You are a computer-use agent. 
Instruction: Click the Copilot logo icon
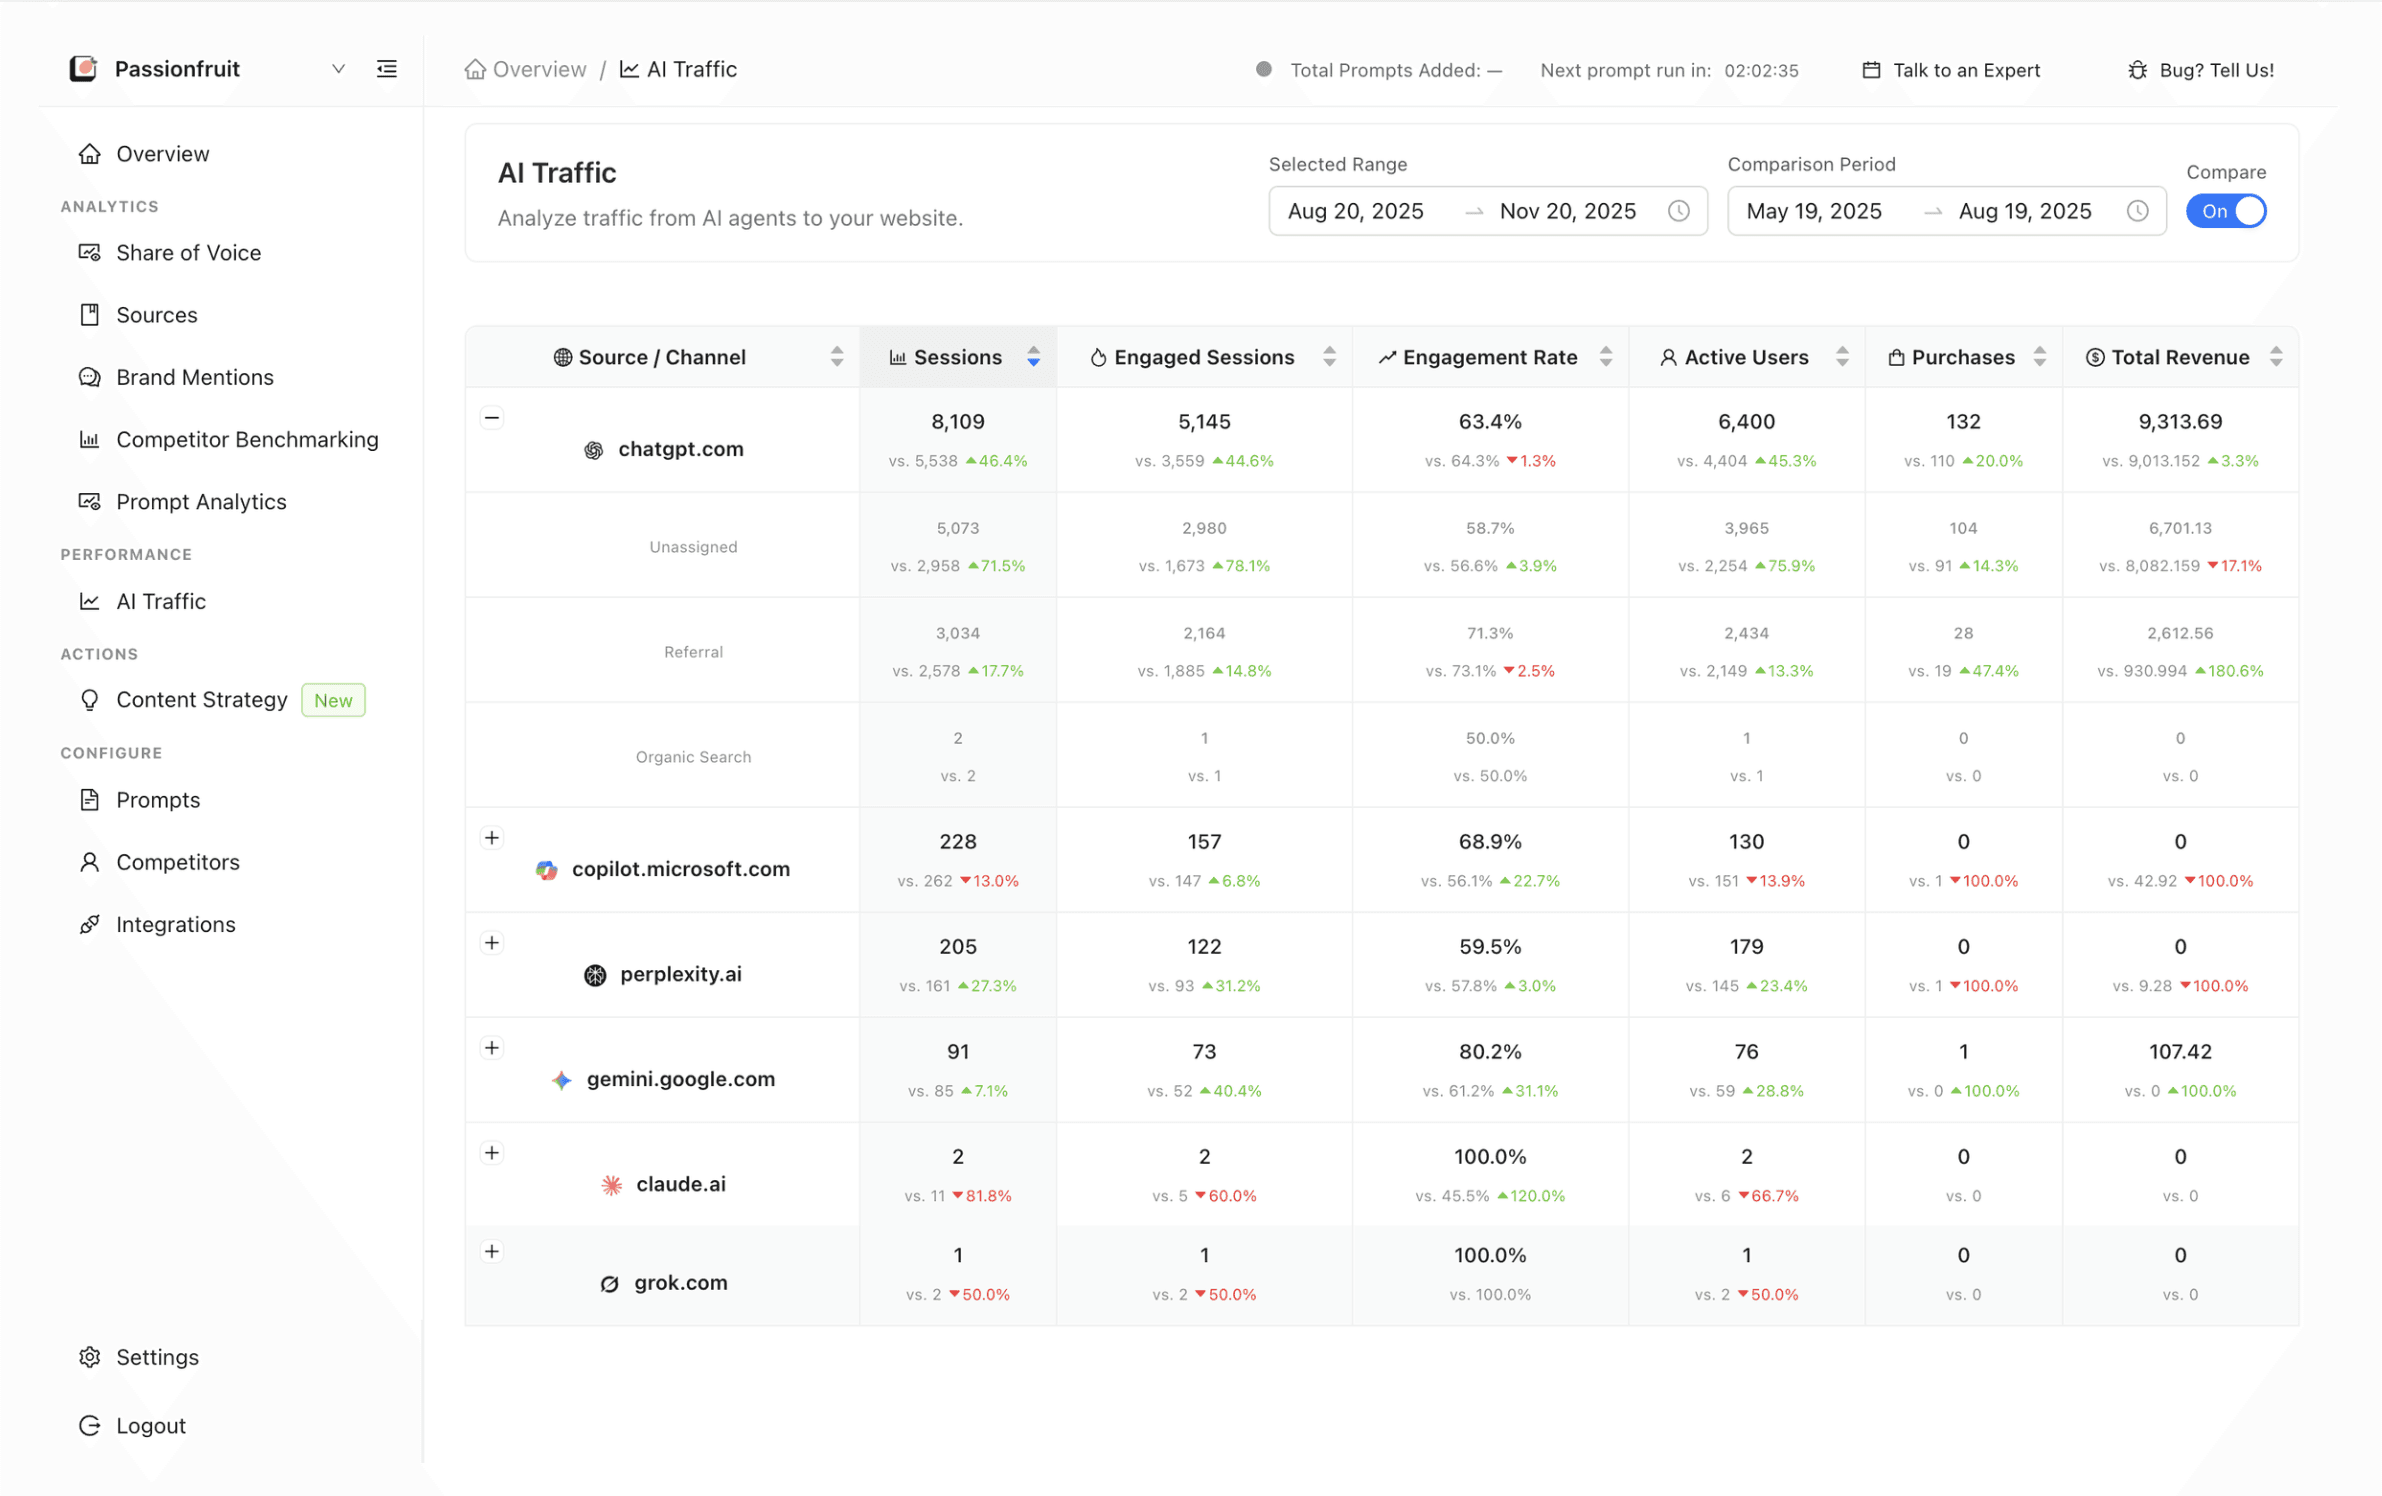547,870
